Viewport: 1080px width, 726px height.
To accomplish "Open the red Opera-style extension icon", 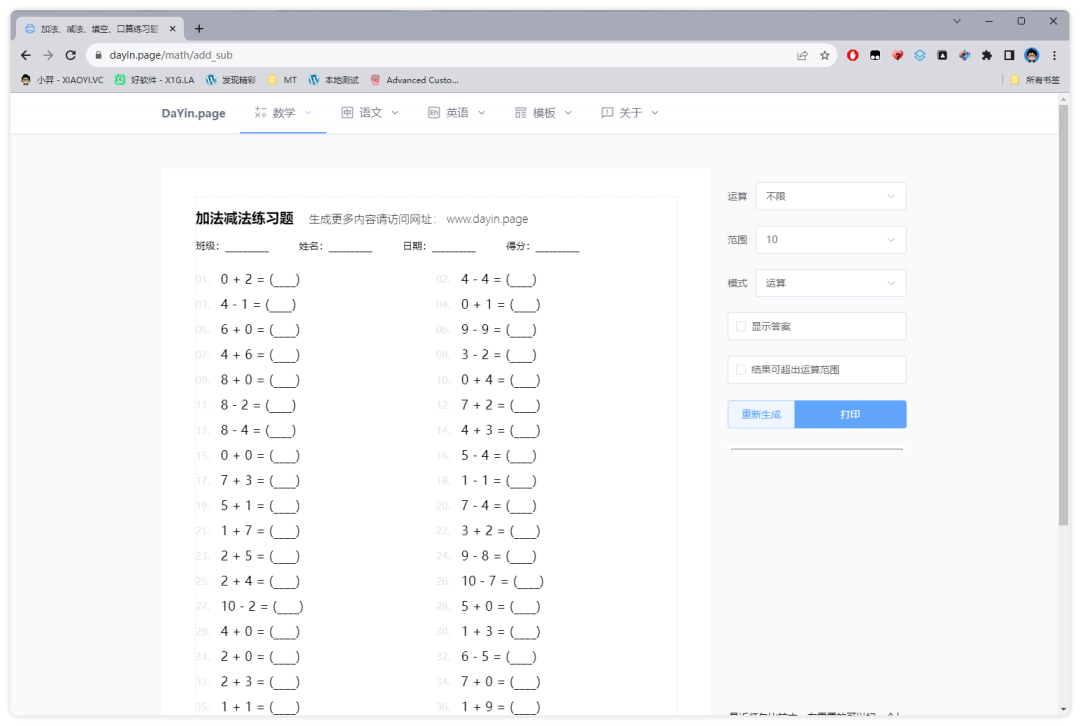I will point(853,55).
